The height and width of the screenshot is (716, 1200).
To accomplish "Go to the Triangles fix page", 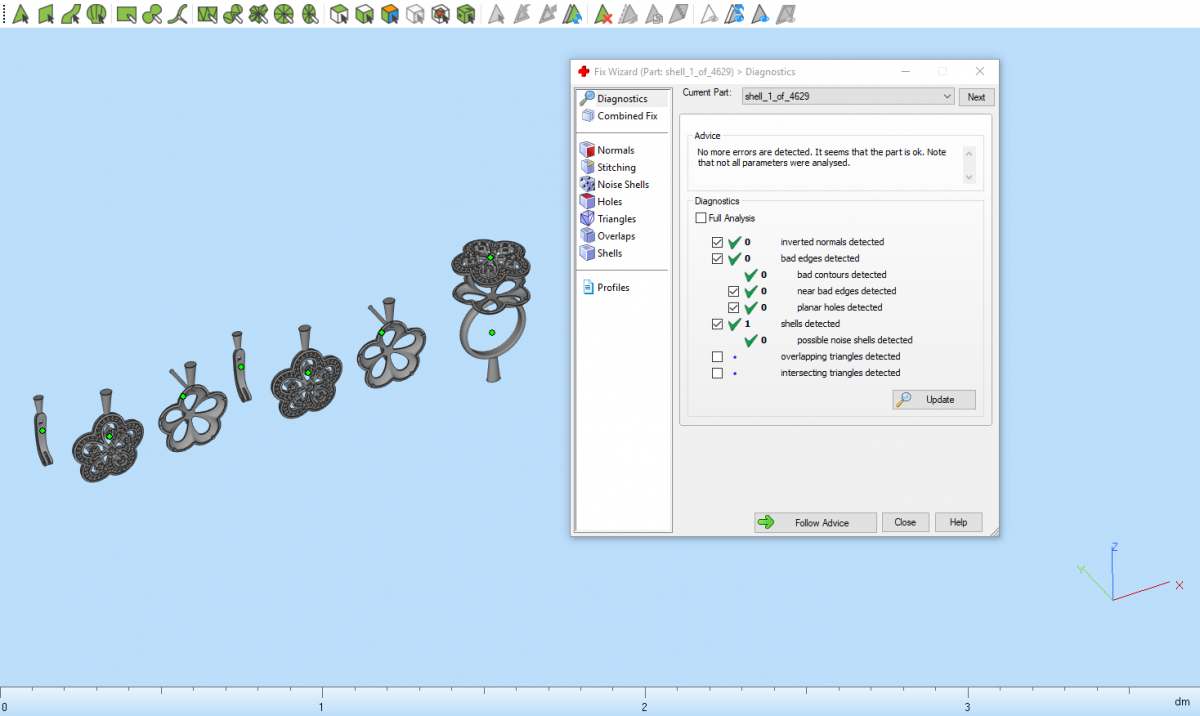I will click(616, 219).
